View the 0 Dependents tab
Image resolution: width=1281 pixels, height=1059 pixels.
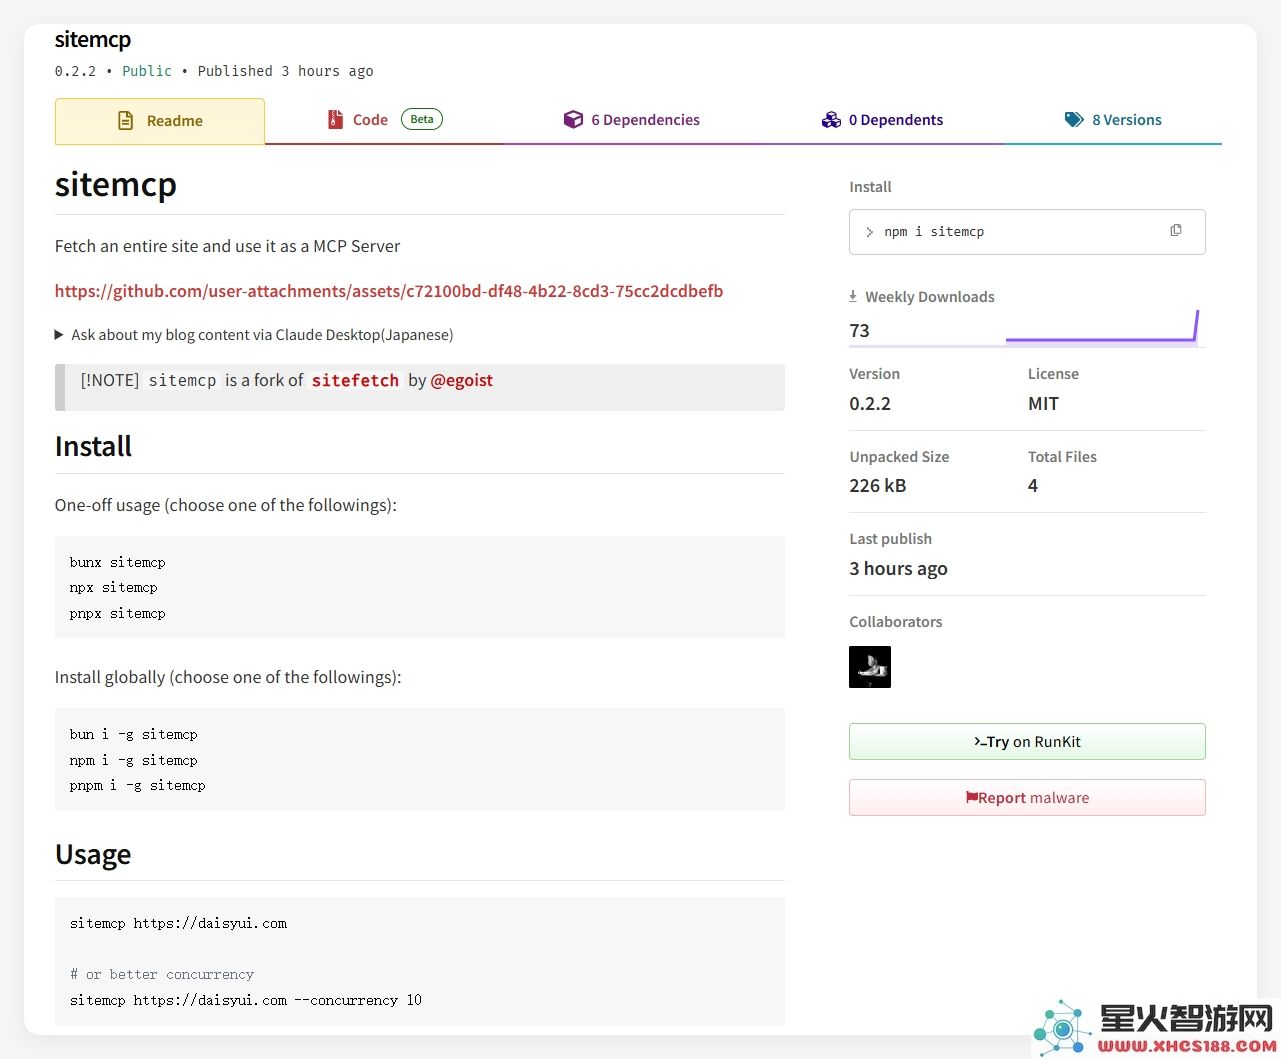pos(882,120)
